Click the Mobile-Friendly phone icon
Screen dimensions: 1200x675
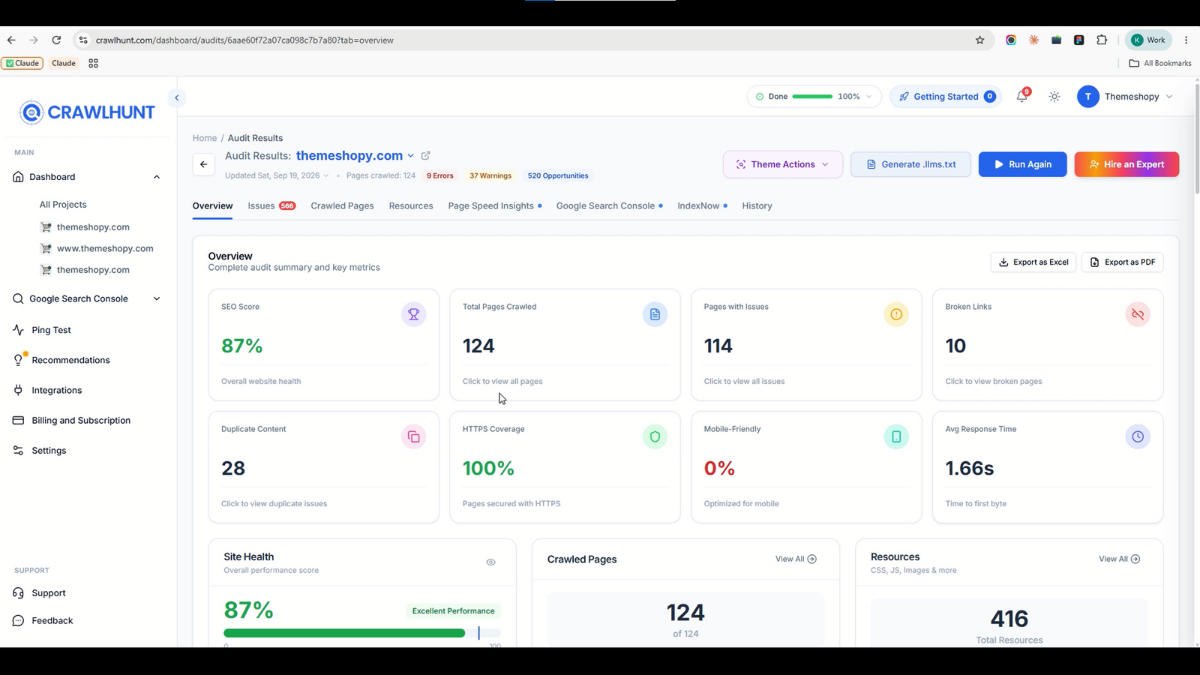(x=896, y=437)
